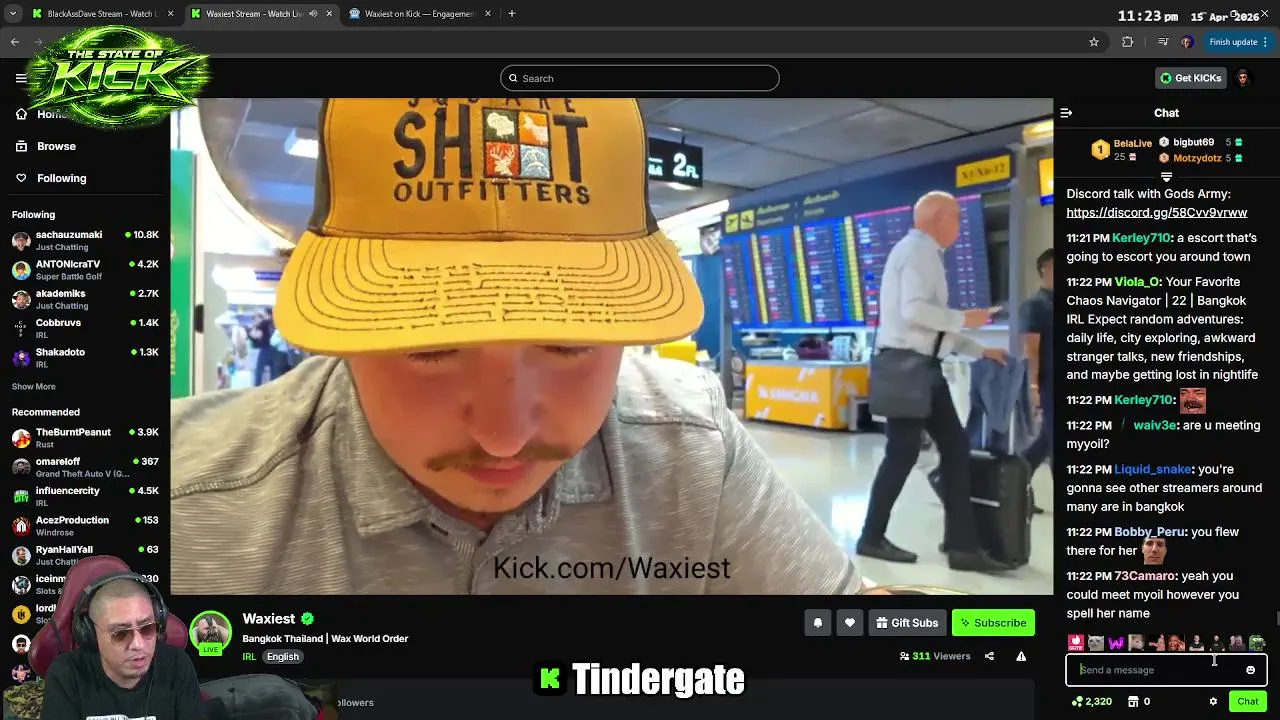Screen dimensions: 1280x720
Task: Open sachauzumaki channel in Following list
Action: click(x=85, y=240)
